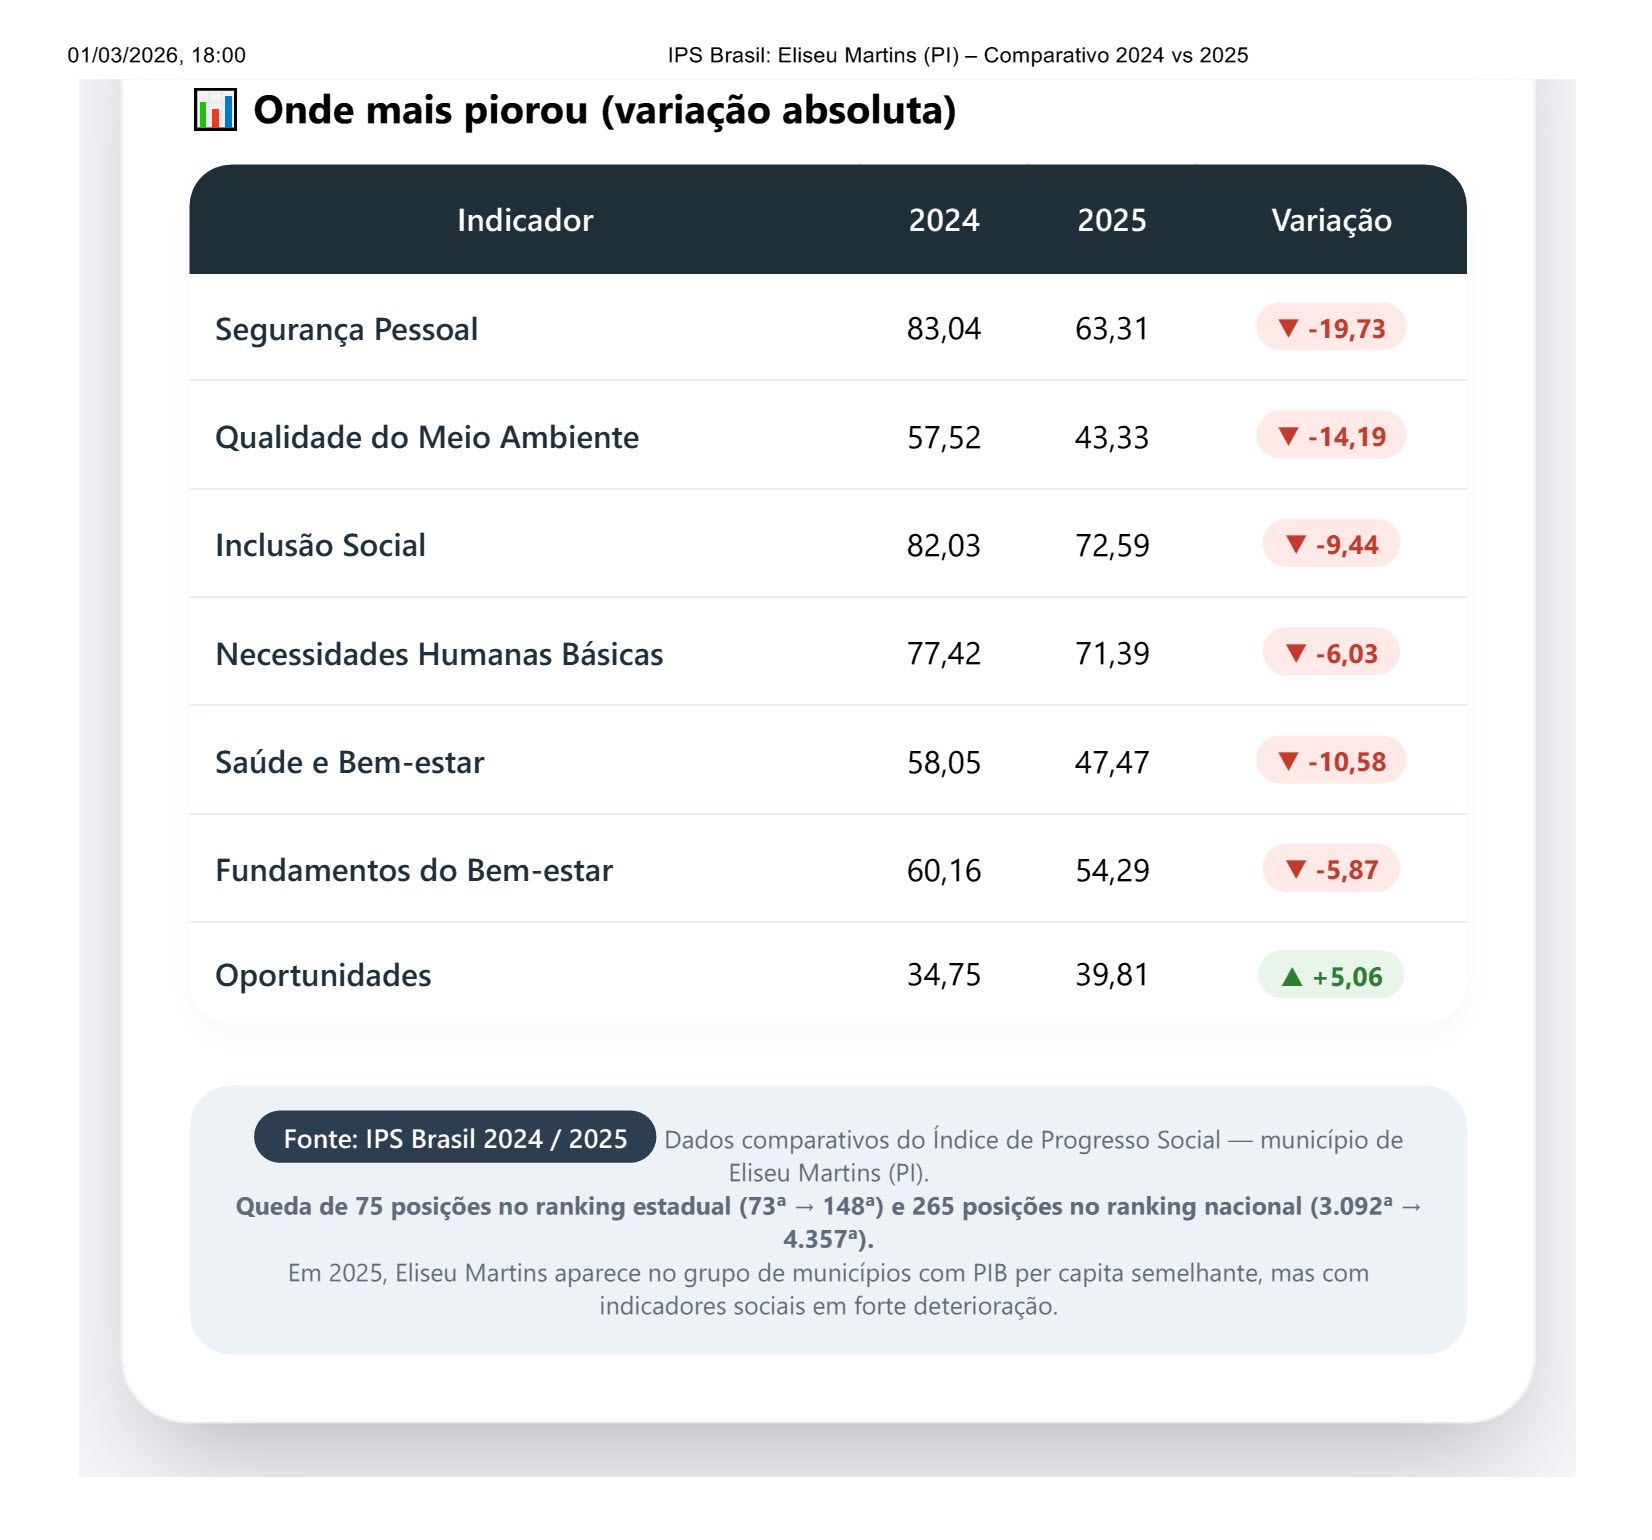Click the 2024 column header
Screen dimensions: 1652x1540
(943, 220)
